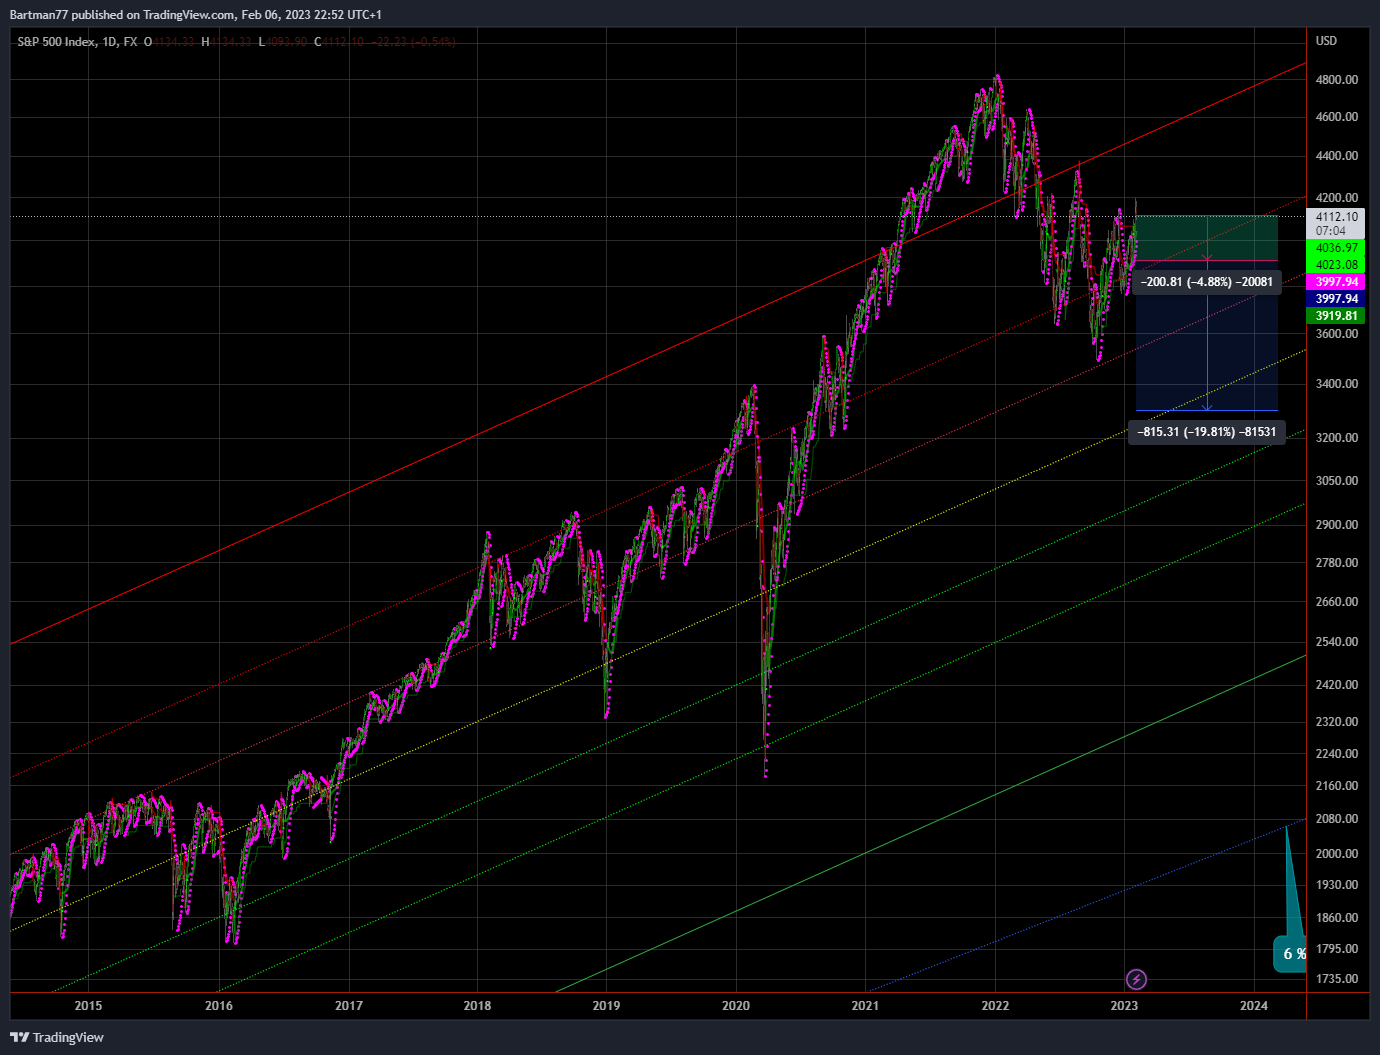This screenshot has width=1380, height=1055.
Task: Click the TradingView logo in the bottom-left corner
Action: pos(55,1037)
